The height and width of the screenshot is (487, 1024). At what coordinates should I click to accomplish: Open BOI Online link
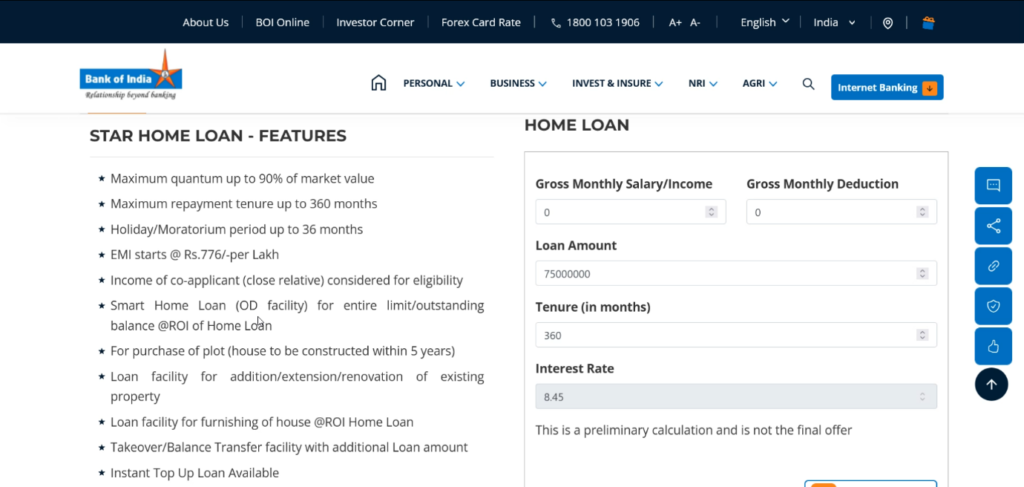point(282,22)
